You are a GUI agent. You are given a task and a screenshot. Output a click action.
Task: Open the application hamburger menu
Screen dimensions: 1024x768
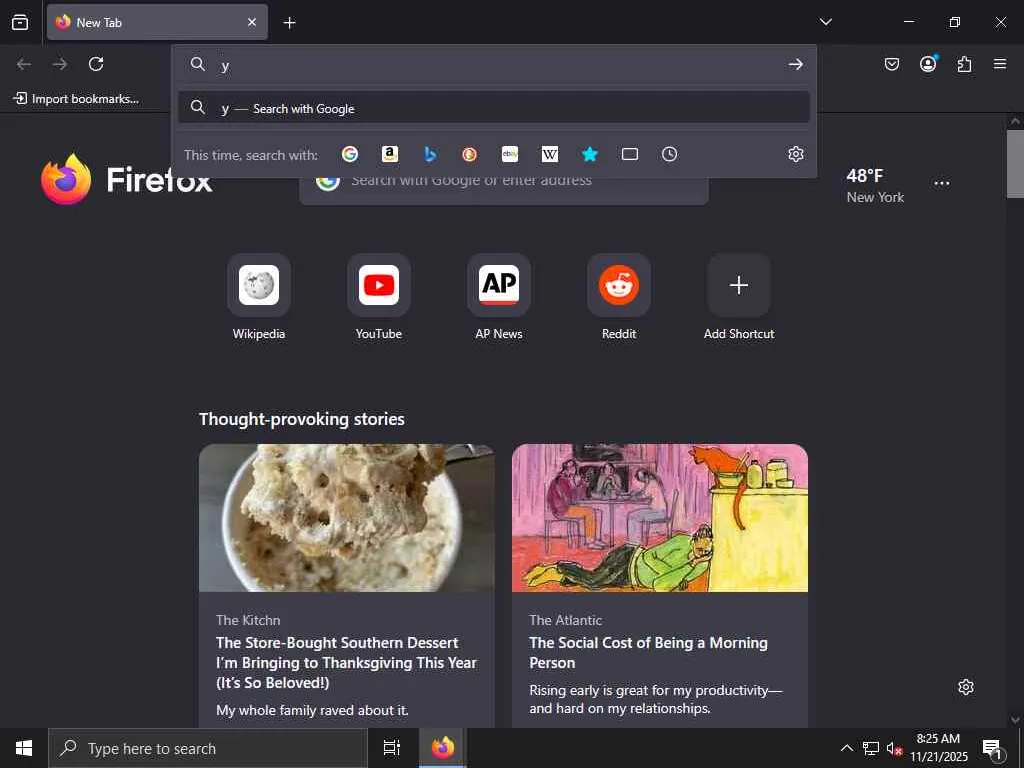pos(1000,64)
